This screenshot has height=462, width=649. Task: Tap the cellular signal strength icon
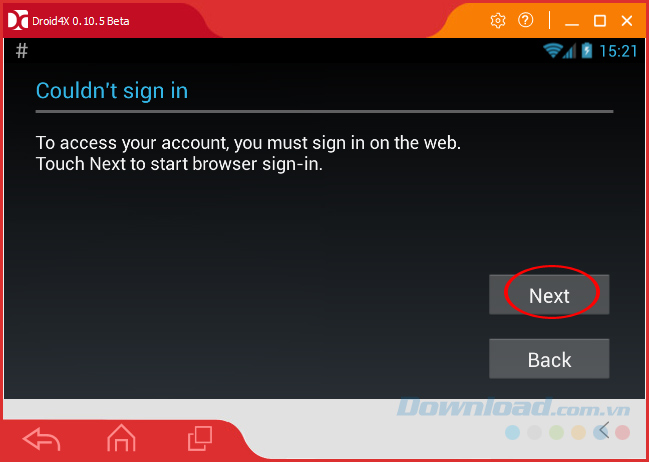pyautogui.click(x=570, y=52)
